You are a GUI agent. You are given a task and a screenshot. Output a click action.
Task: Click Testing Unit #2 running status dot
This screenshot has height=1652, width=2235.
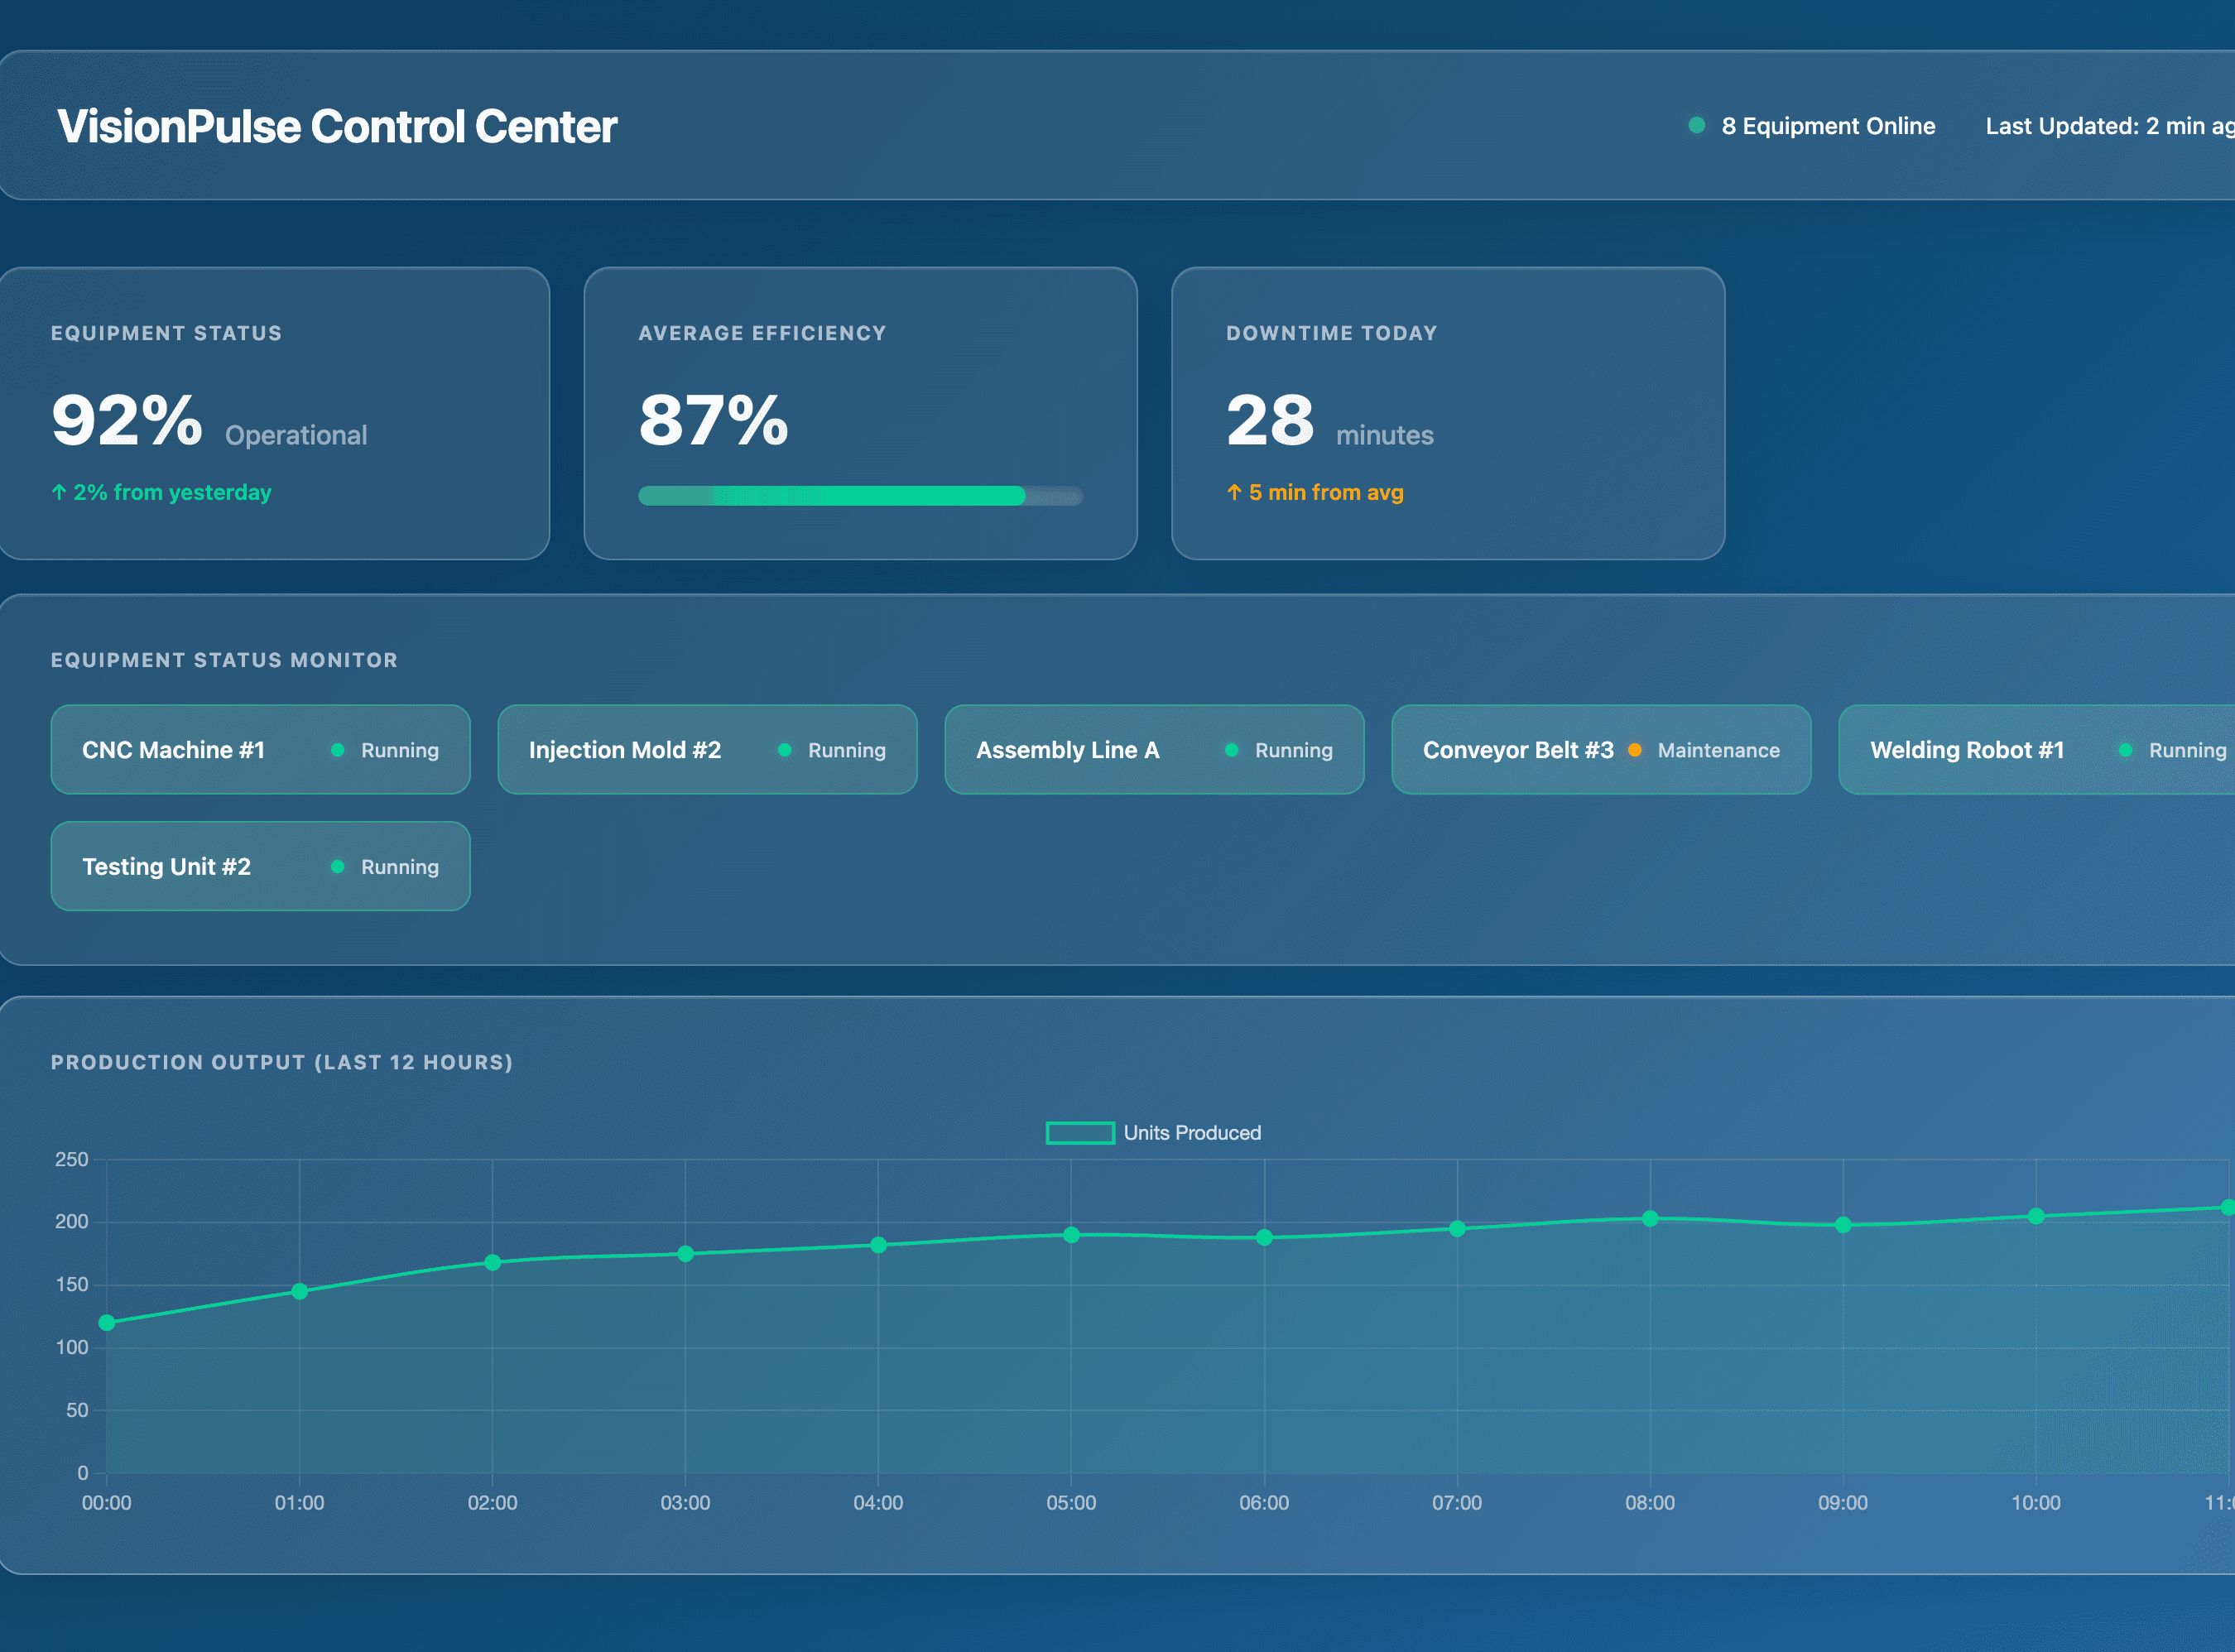338,867
